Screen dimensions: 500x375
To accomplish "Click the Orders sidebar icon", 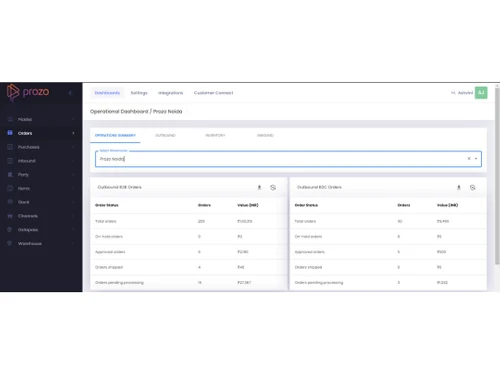I will point(10,133).
